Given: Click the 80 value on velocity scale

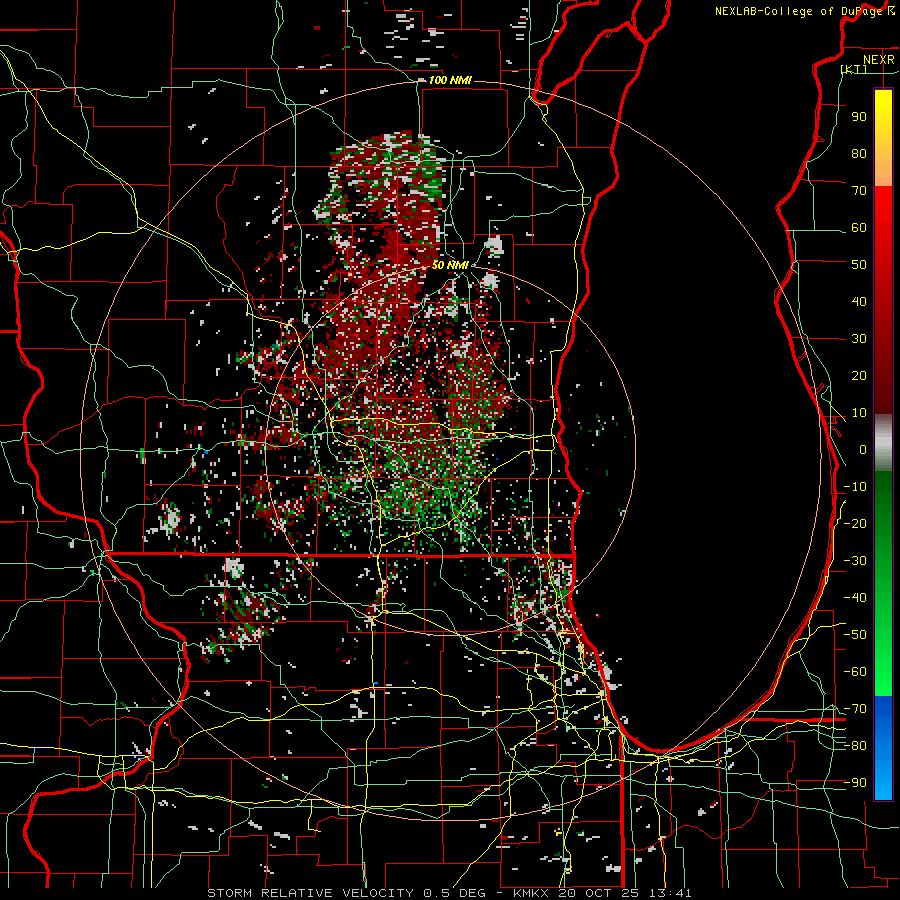Looking at the screenshot, I should (859, 153).
